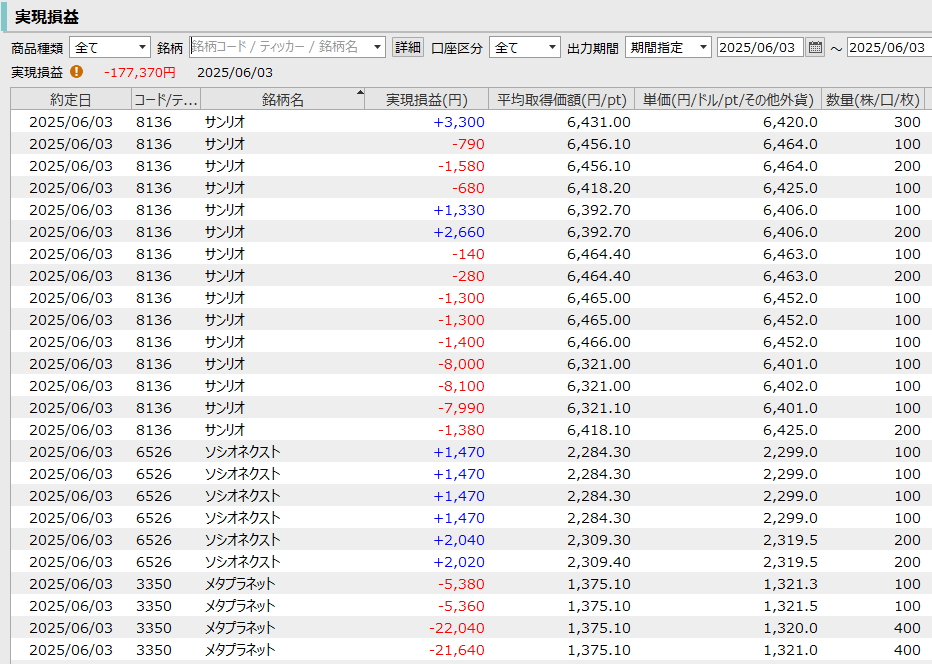Viewport: 932px width, 664px height.
Task: Expand the 銘柄 code search combo box
Action: click(377, 47)
